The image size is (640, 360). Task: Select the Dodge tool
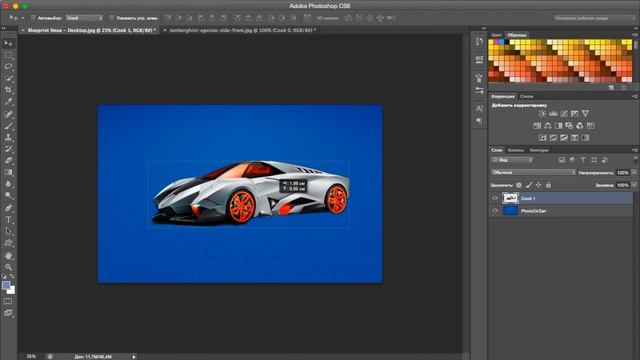pos(8,196)
